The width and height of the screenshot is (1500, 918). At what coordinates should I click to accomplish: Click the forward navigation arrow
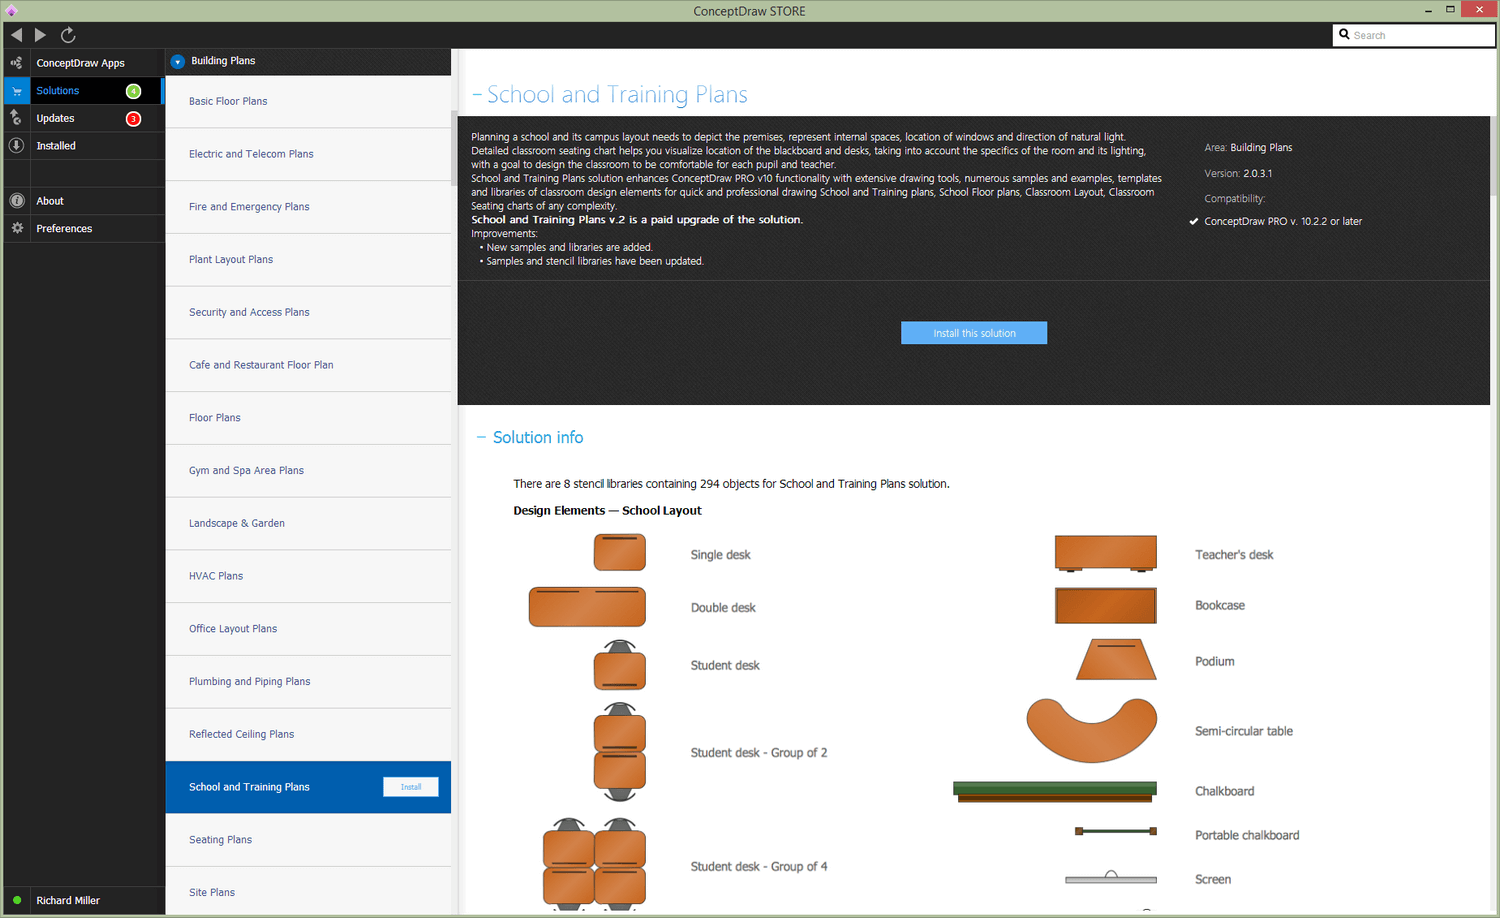(40, 35)
